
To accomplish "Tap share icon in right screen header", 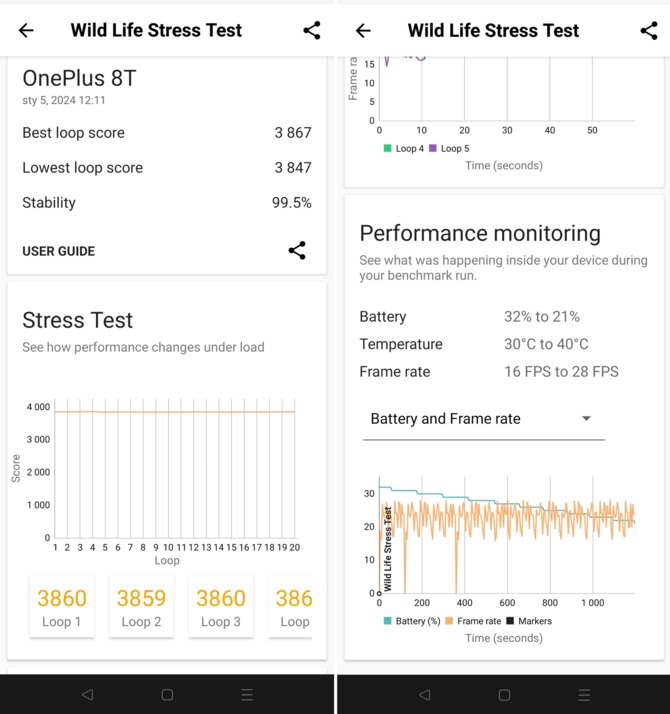I will coord(649,31).
